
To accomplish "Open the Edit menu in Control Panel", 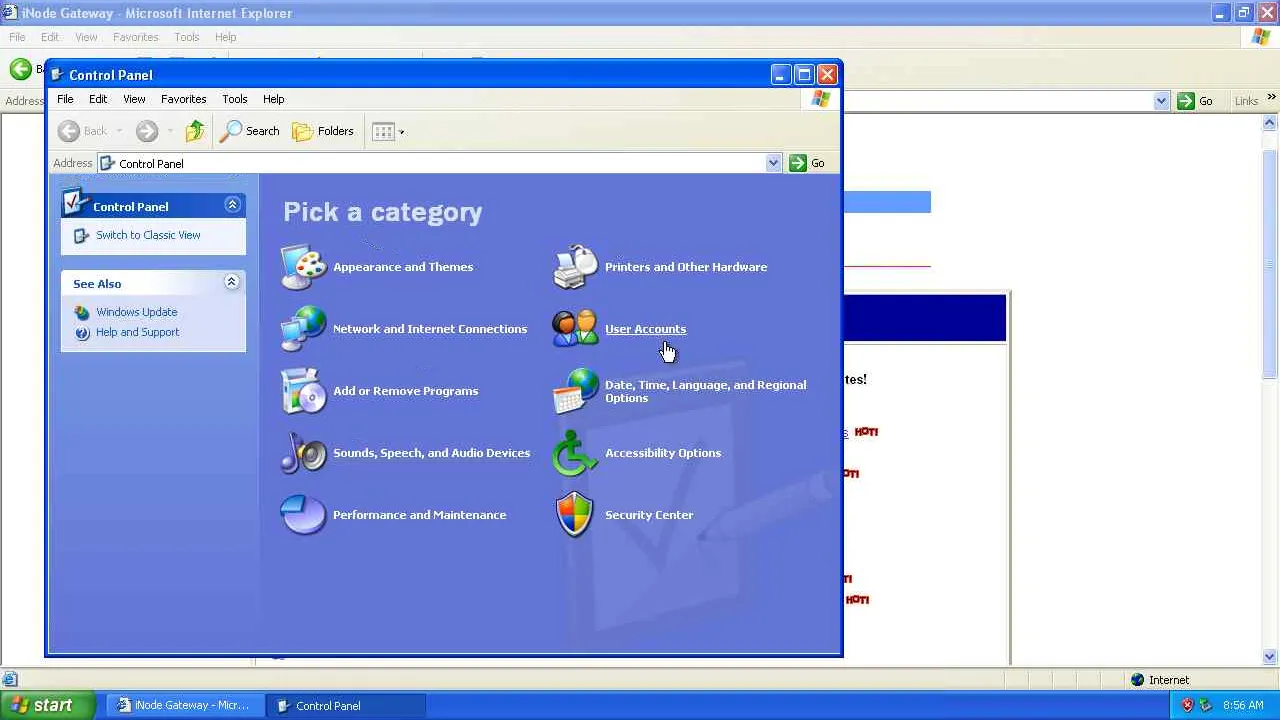I will click(x=98, y=99).
